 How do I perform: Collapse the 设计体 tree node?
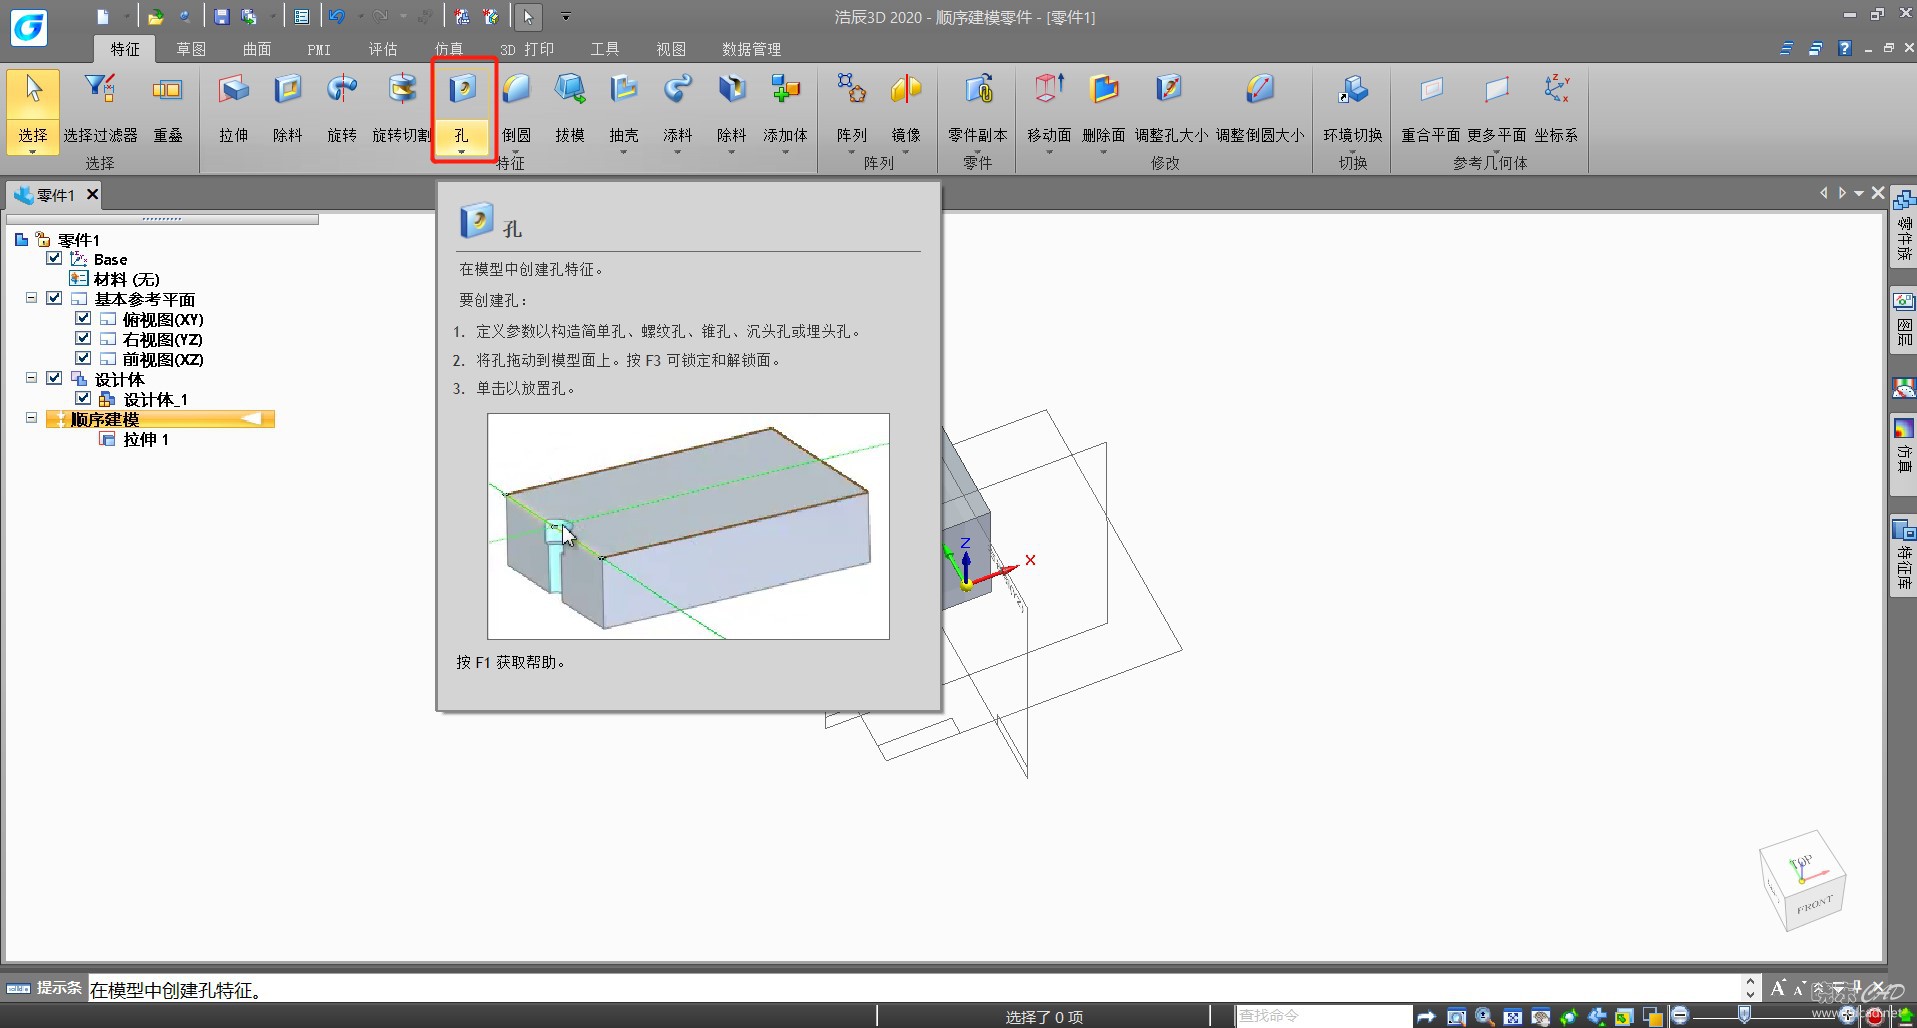[31, 378]
